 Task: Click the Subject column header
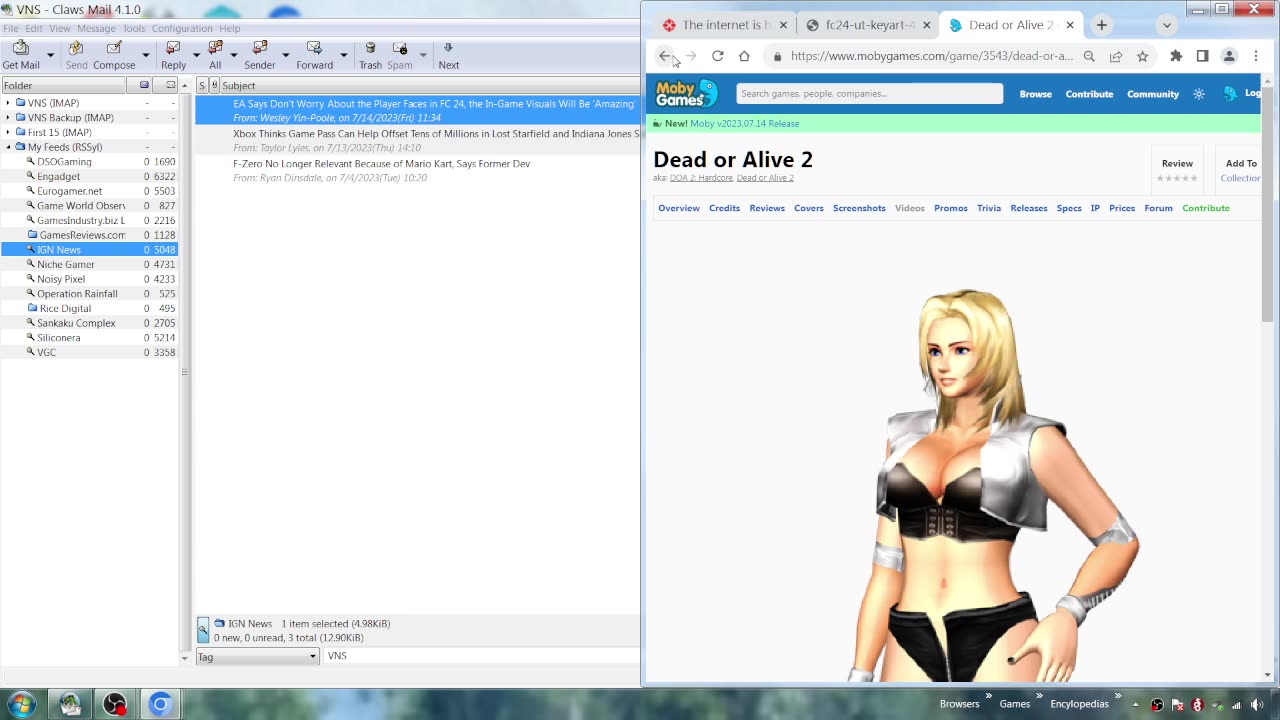click(x=429, y=85)
